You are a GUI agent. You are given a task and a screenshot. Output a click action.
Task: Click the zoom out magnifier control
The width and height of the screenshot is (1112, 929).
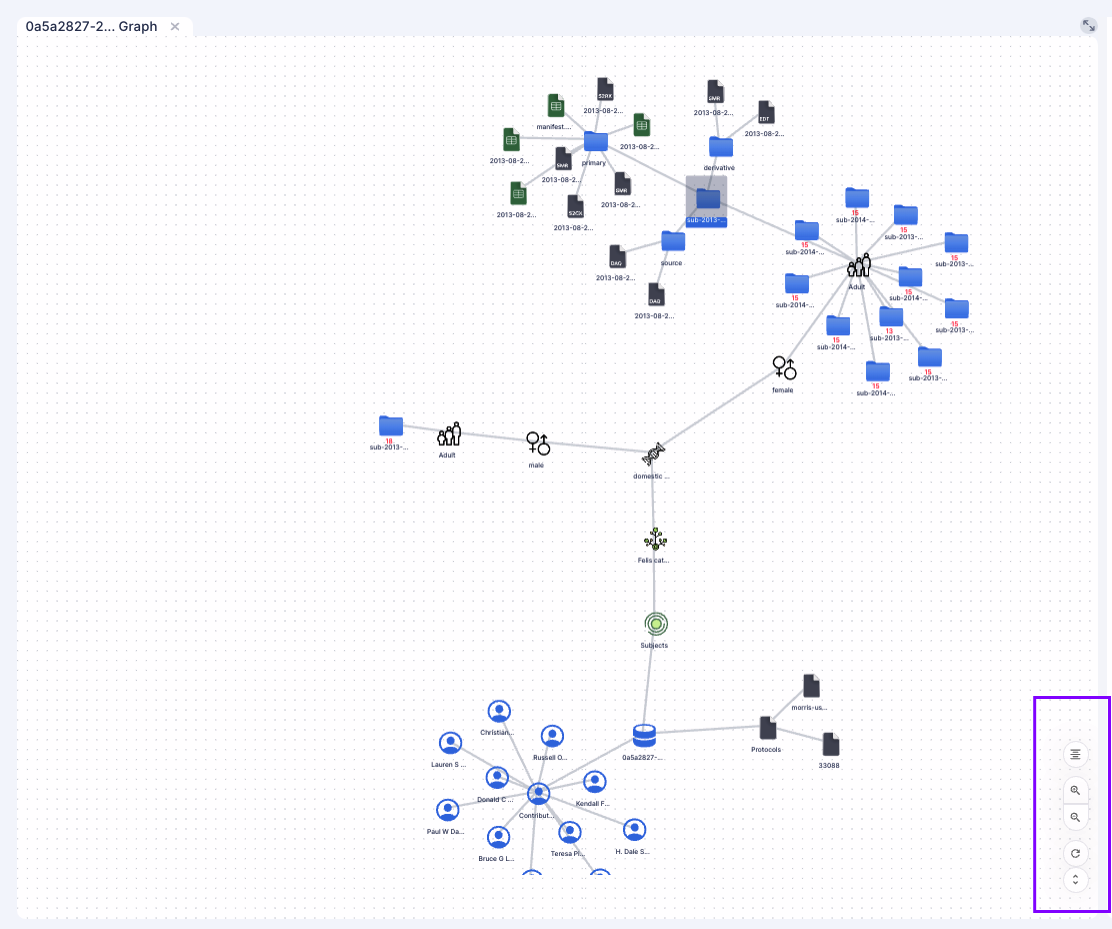pyautogui.click(x=1075, y=817)
